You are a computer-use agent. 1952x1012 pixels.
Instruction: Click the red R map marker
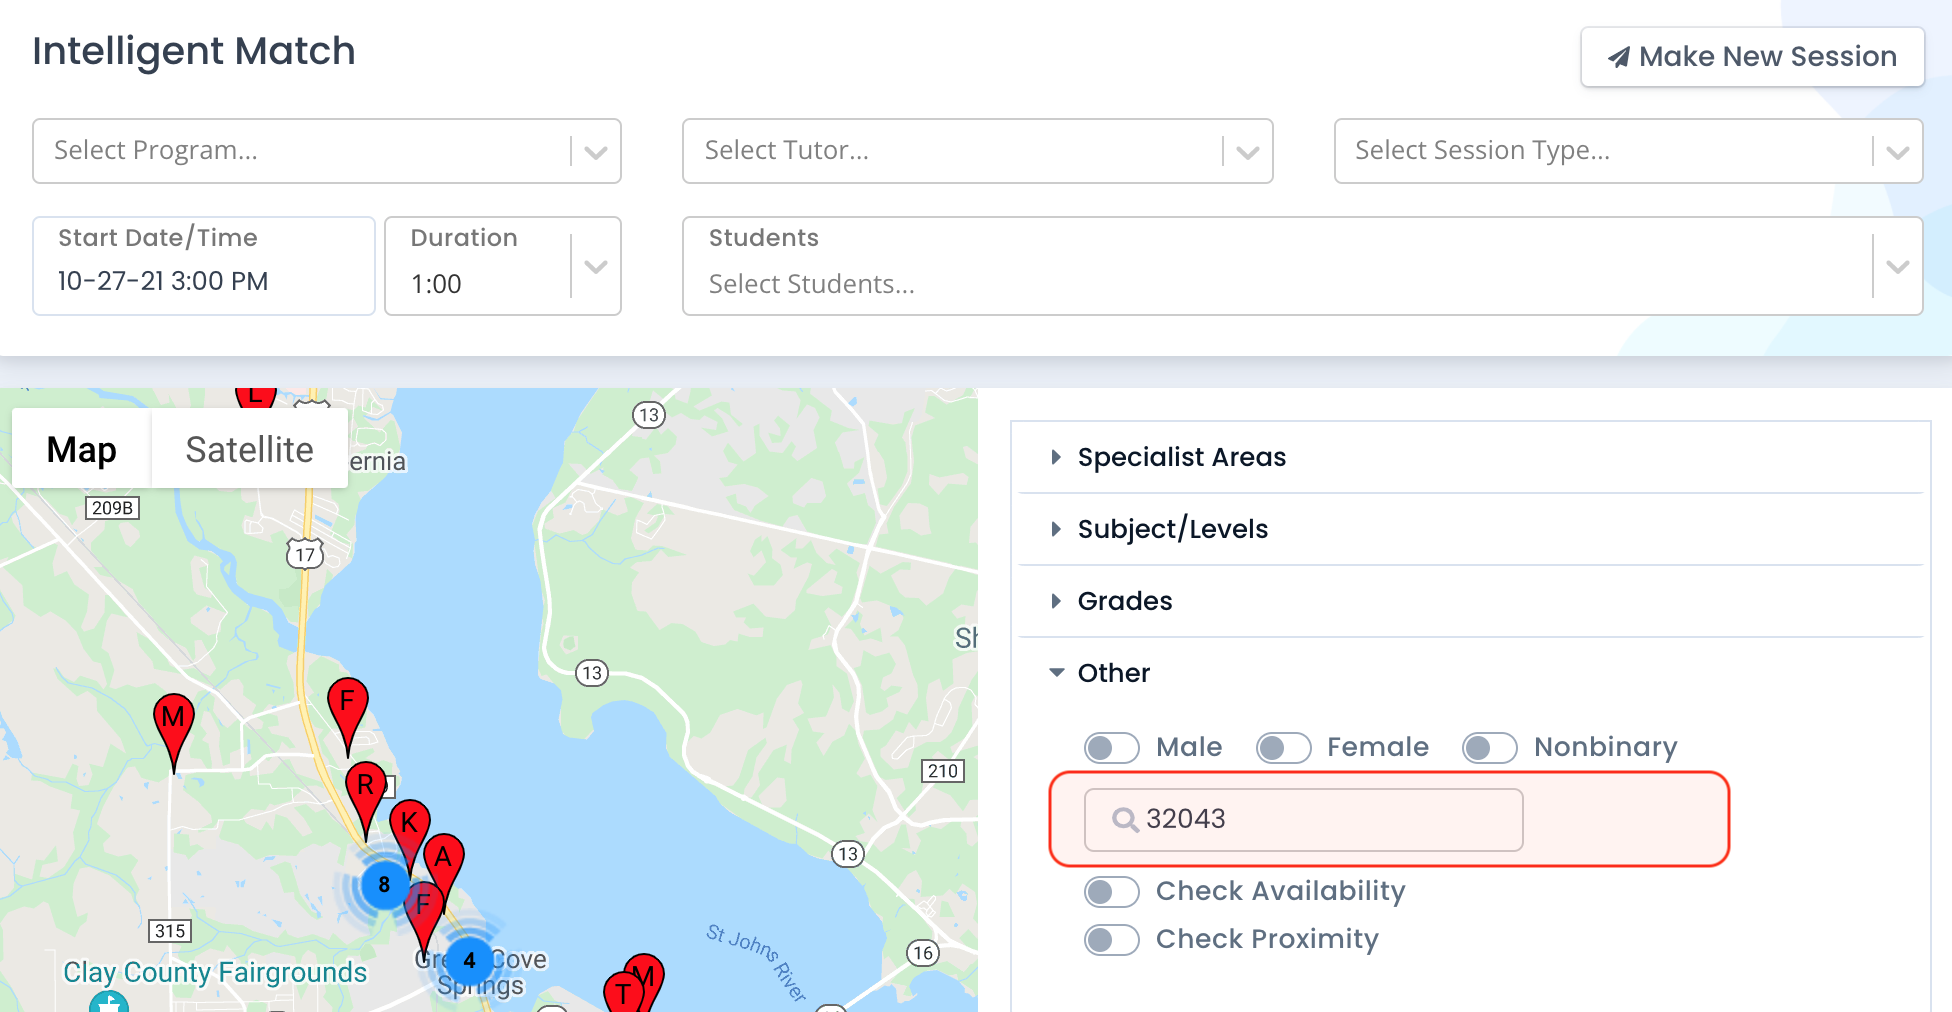pyautogui.click(x=366, y=799)
